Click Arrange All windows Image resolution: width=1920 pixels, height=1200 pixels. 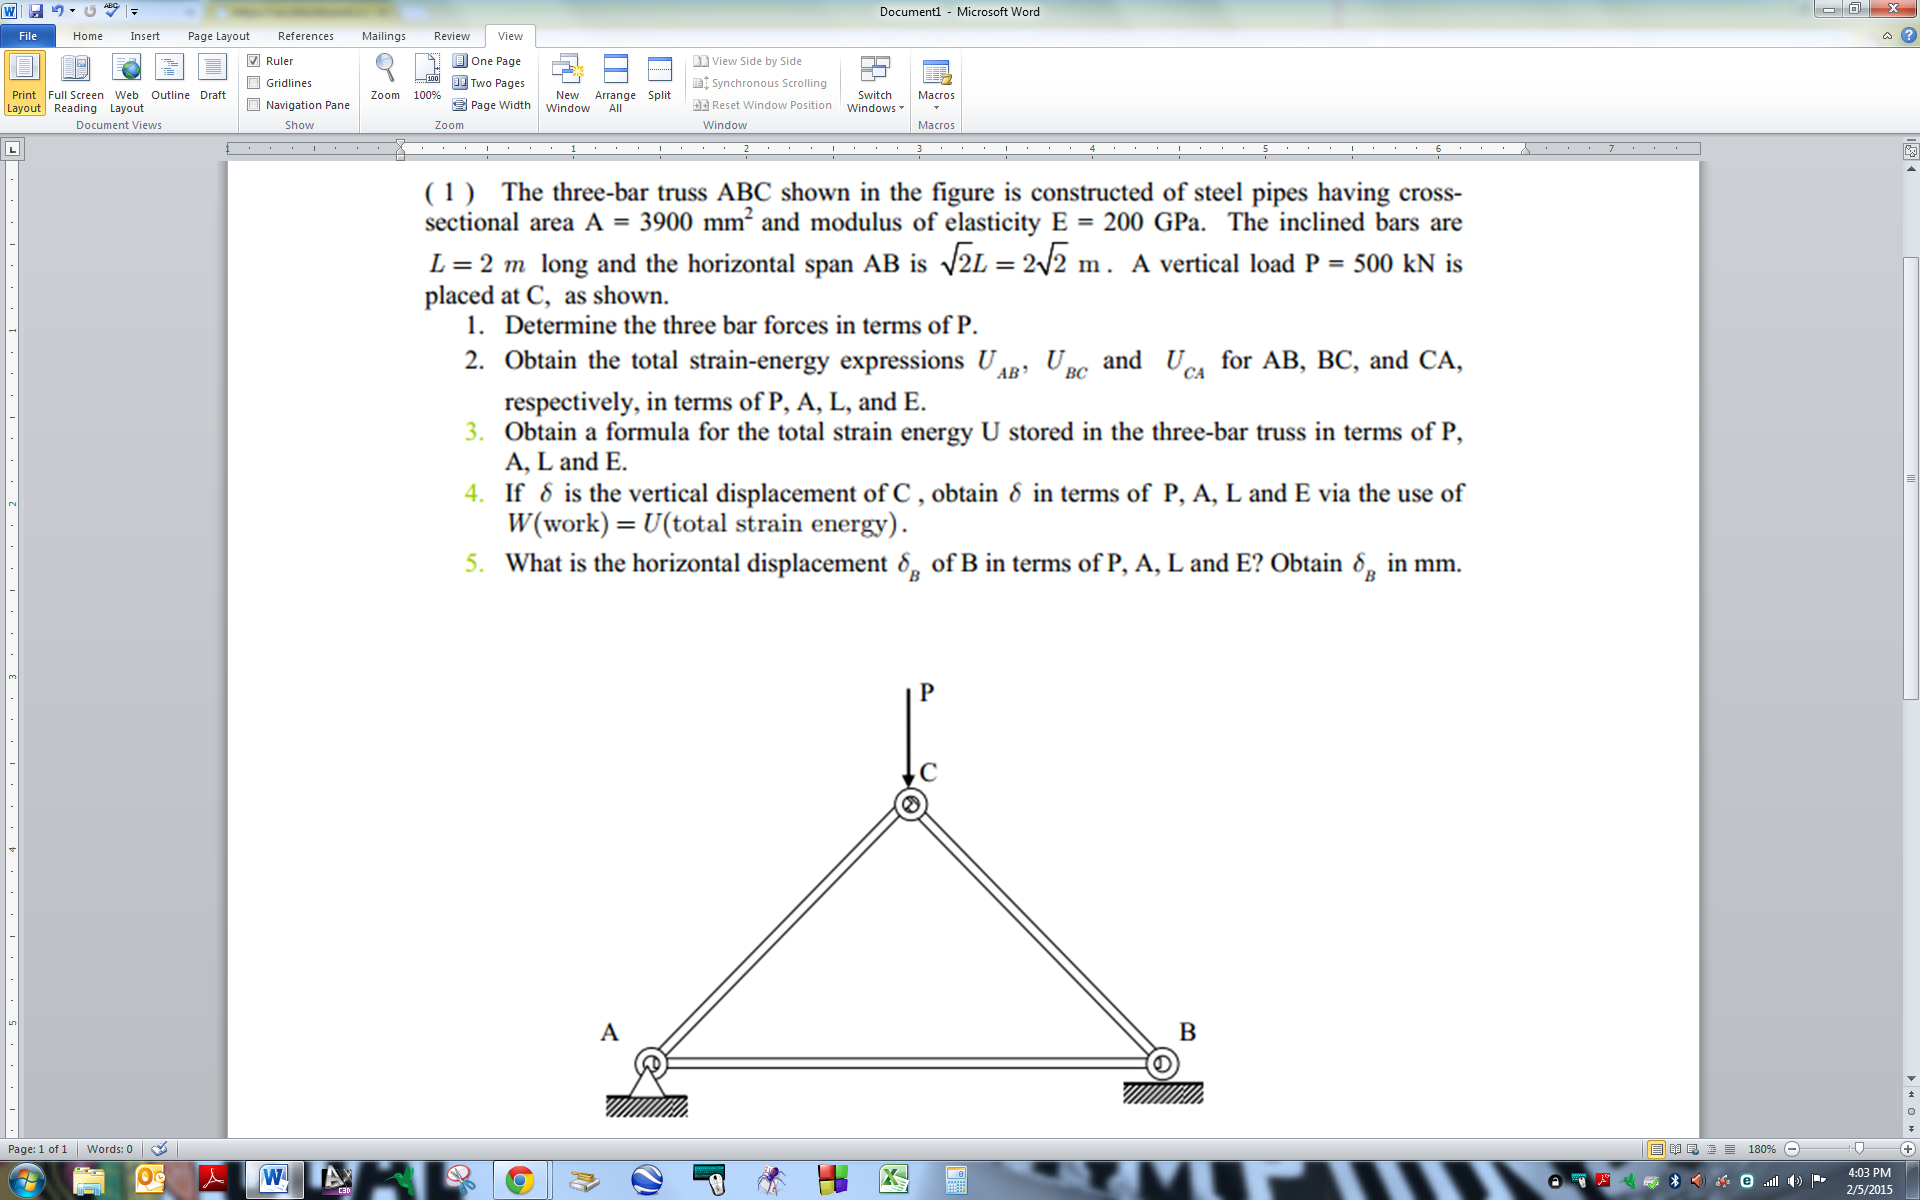point(615,82)
